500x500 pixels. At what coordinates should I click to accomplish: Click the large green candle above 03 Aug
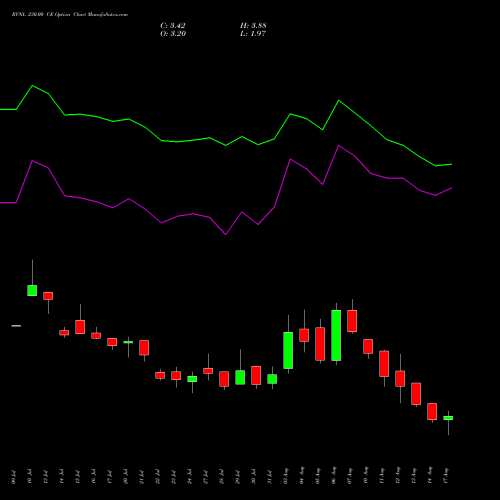pos(288,350)
